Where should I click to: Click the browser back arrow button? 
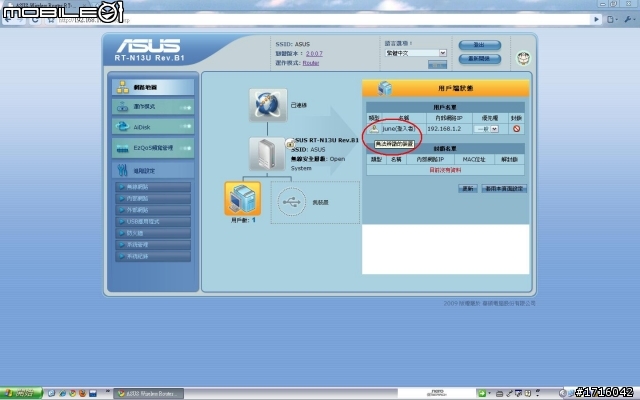point(8,20)
